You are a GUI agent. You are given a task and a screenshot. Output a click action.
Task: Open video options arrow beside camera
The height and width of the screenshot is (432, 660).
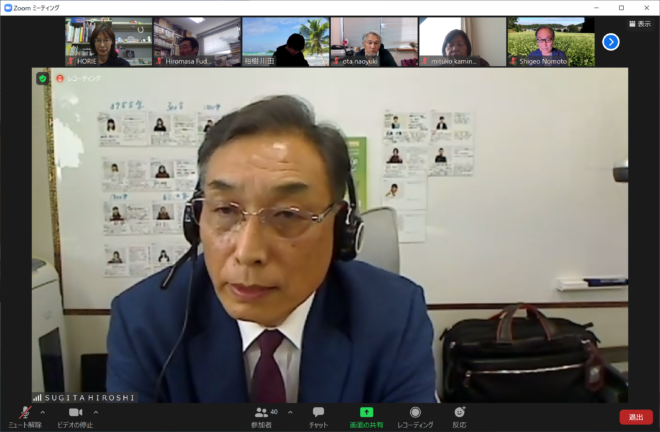click(96, 411)
